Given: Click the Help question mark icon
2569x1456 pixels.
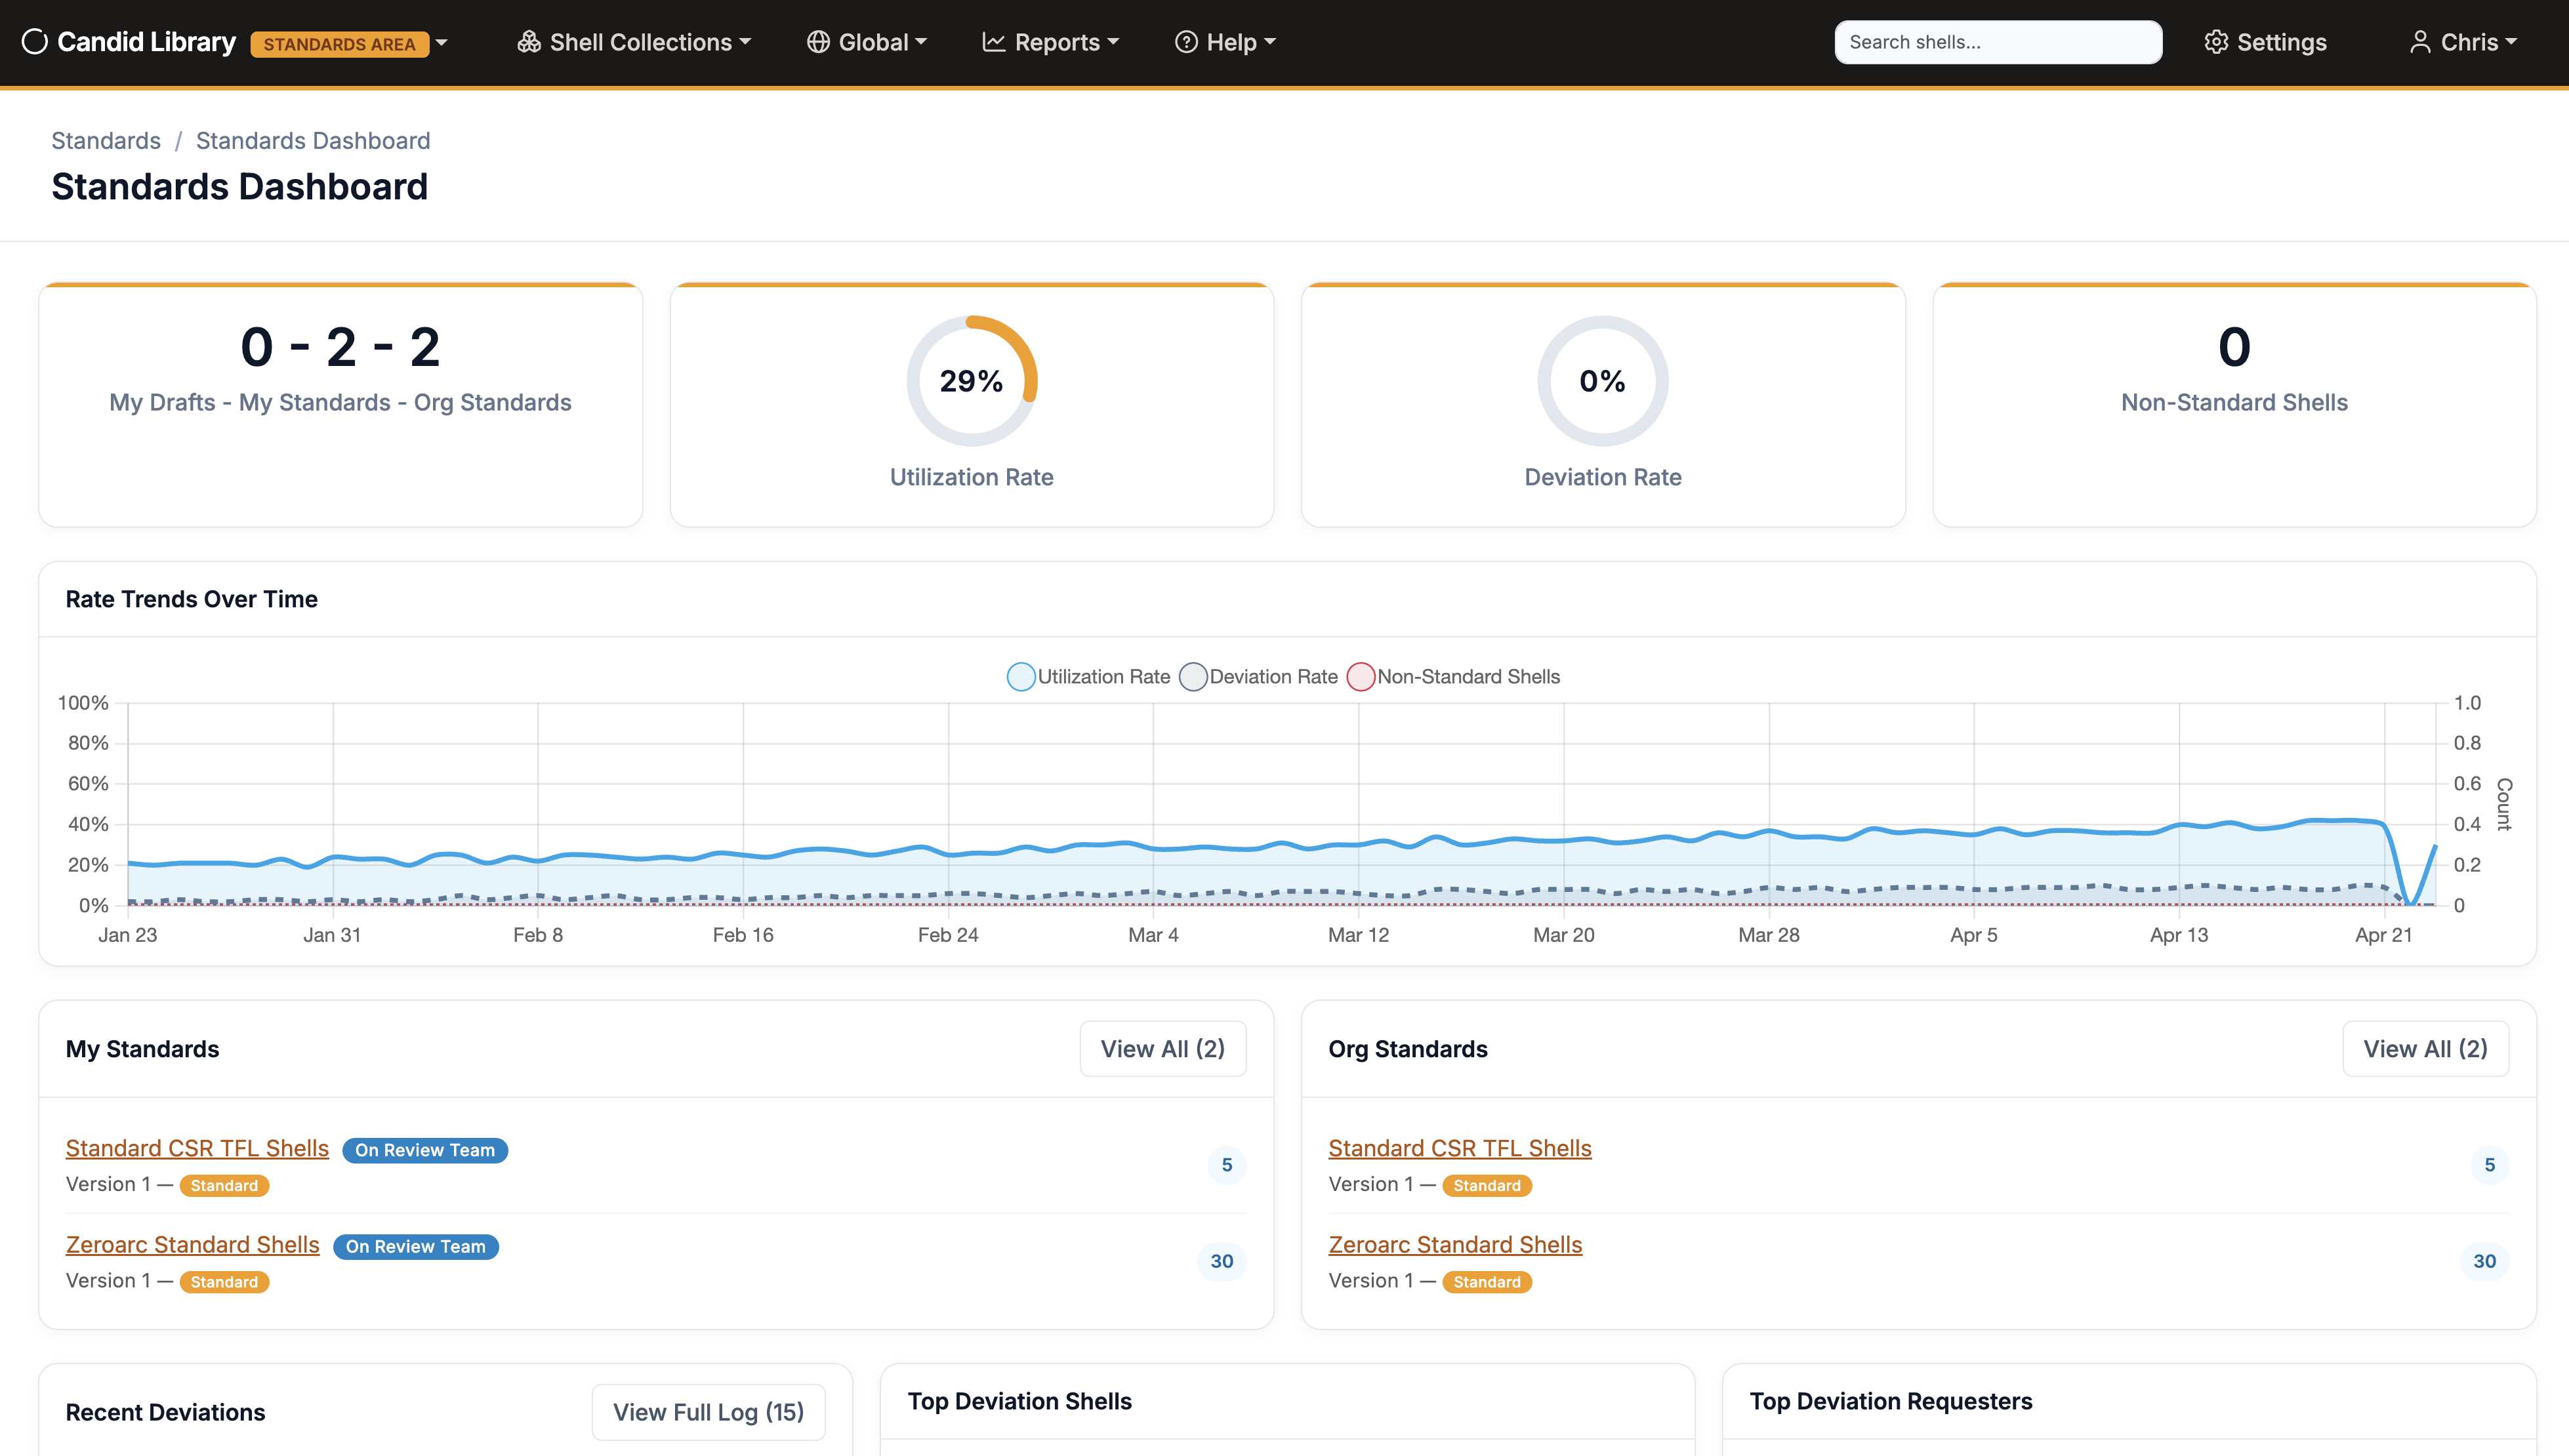Looking at the screenshot, I should pyautogui.click(x=1186, y=42).
